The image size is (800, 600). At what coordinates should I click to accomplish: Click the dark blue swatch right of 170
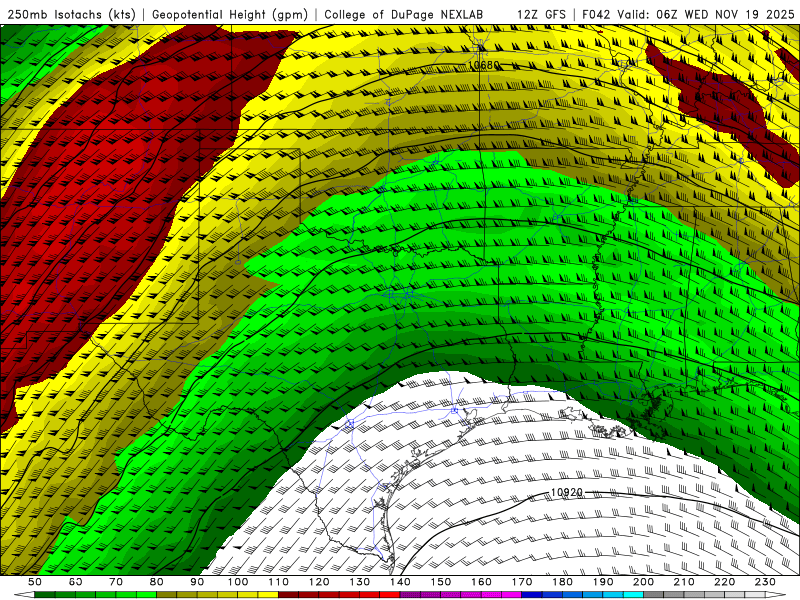click(532, 595)
